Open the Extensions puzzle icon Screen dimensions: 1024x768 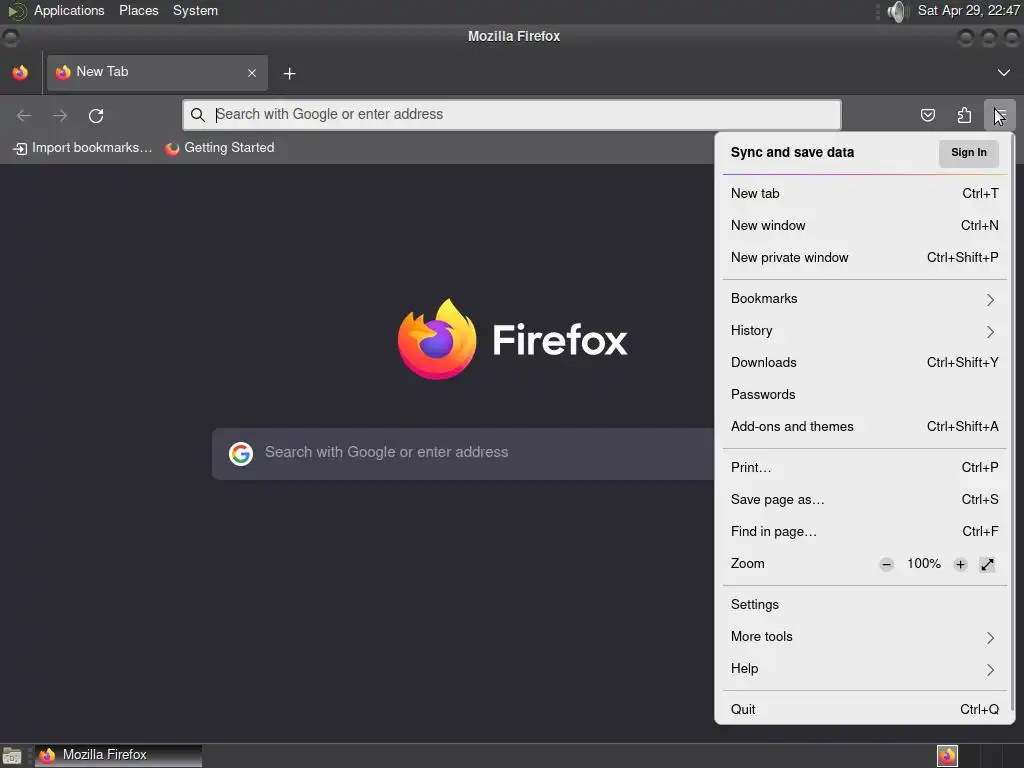pyautogui.click(x=964, y=116)
